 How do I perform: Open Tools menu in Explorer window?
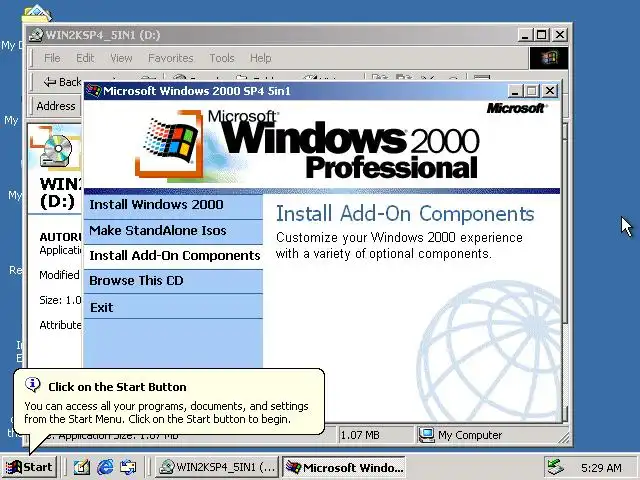pos(222,58)
